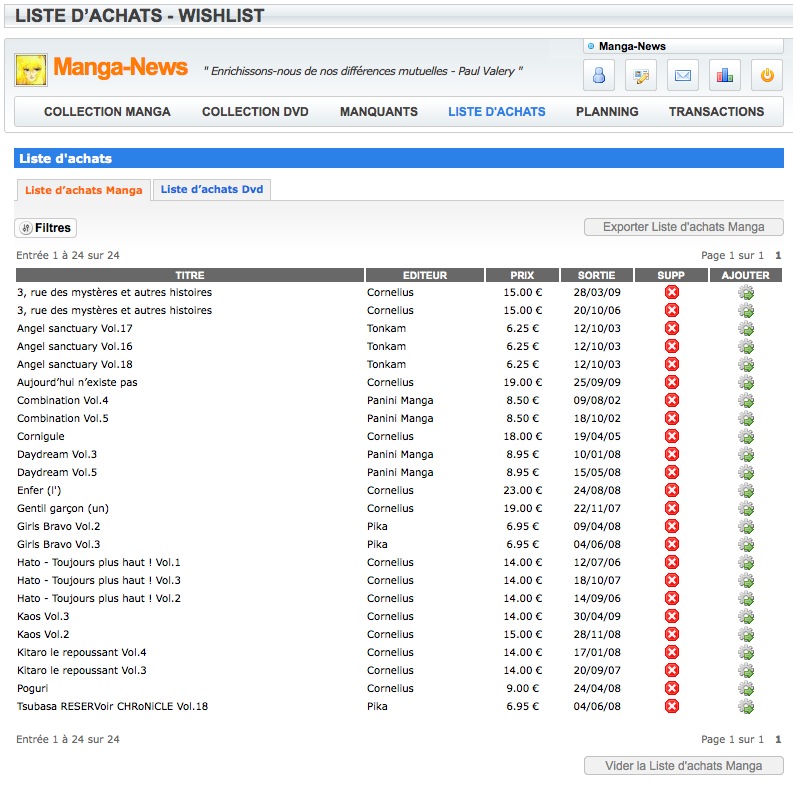
Task: Click the Manga-News username label
Action: click(x=632, y=47)
